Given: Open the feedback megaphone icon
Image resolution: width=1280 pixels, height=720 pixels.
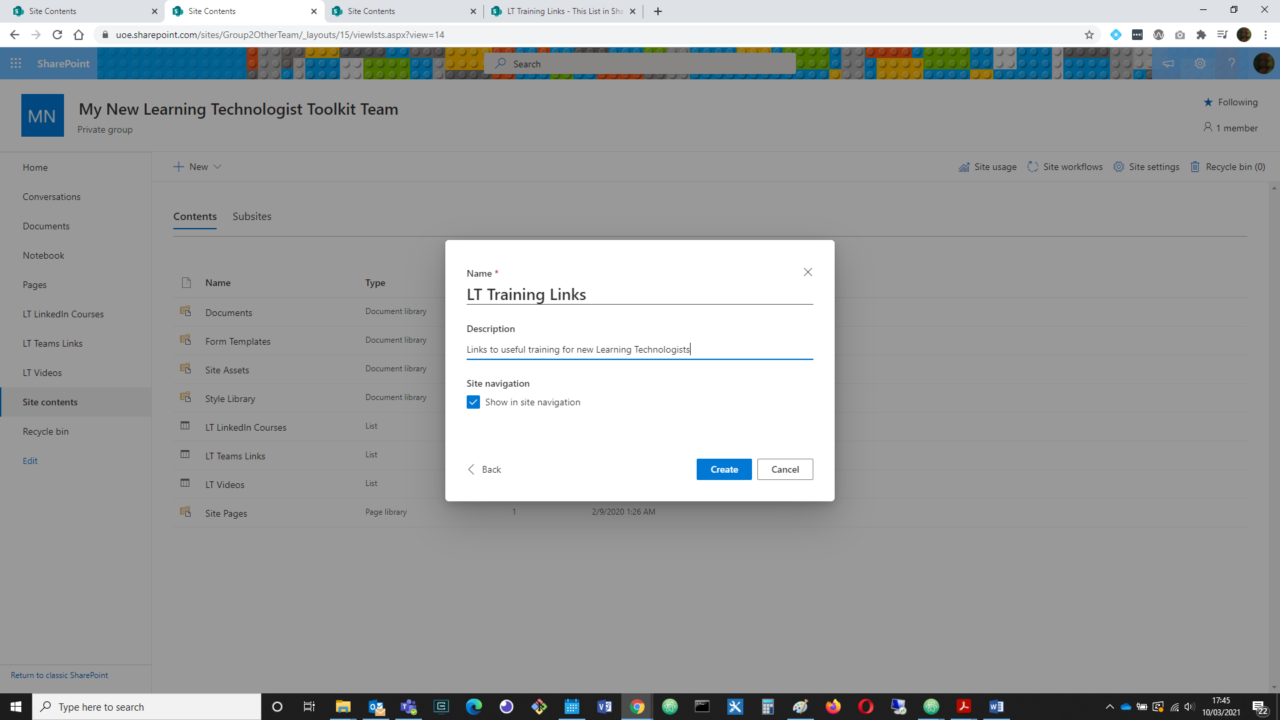Looking at the screenshot, I should tap(1169, 63).
